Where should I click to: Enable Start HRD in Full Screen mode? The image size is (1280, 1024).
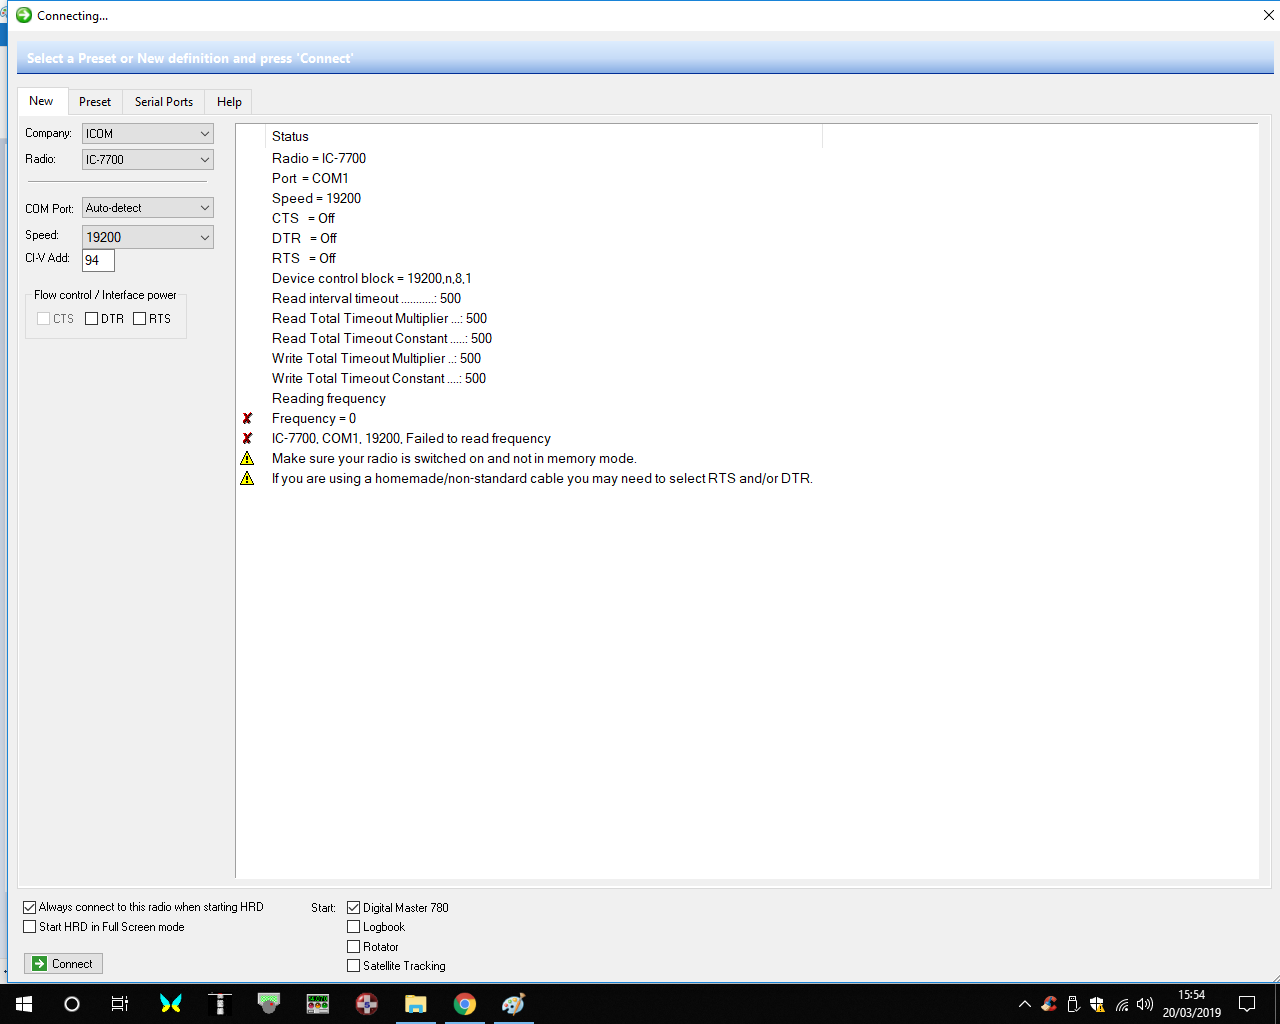point(30,927)
